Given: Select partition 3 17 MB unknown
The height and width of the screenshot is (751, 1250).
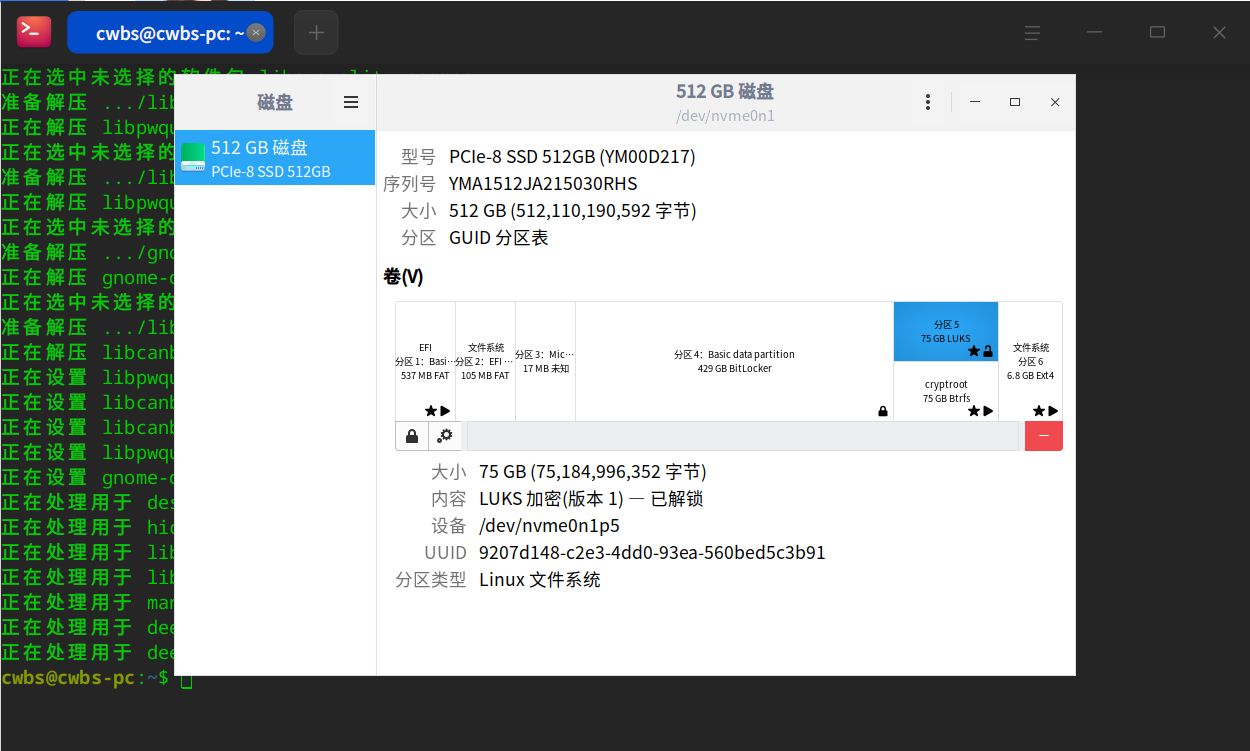Looking at the screenshot, I should click(x=545, y=362).
